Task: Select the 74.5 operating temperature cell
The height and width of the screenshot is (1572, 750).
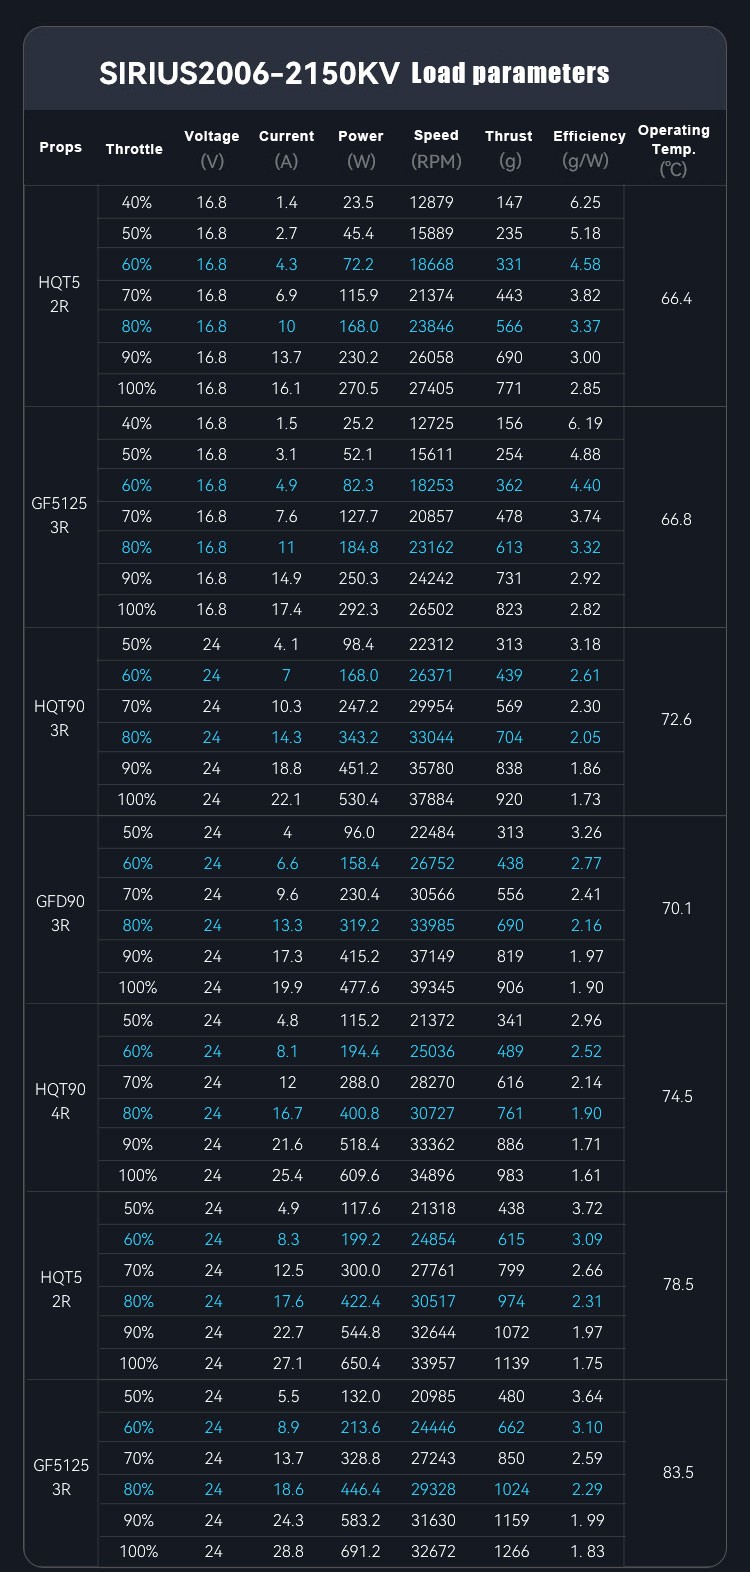Action: point(677,1096)
